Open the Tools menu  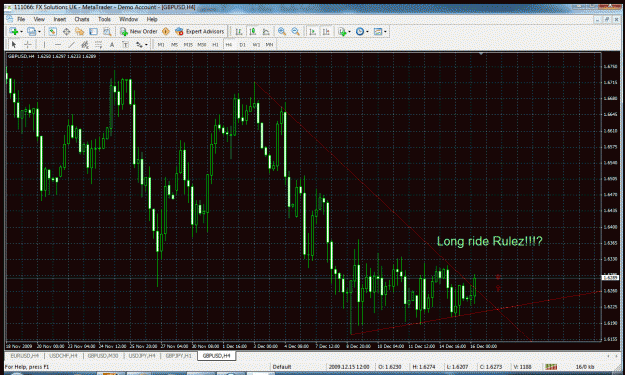click(x=104, y=19)
